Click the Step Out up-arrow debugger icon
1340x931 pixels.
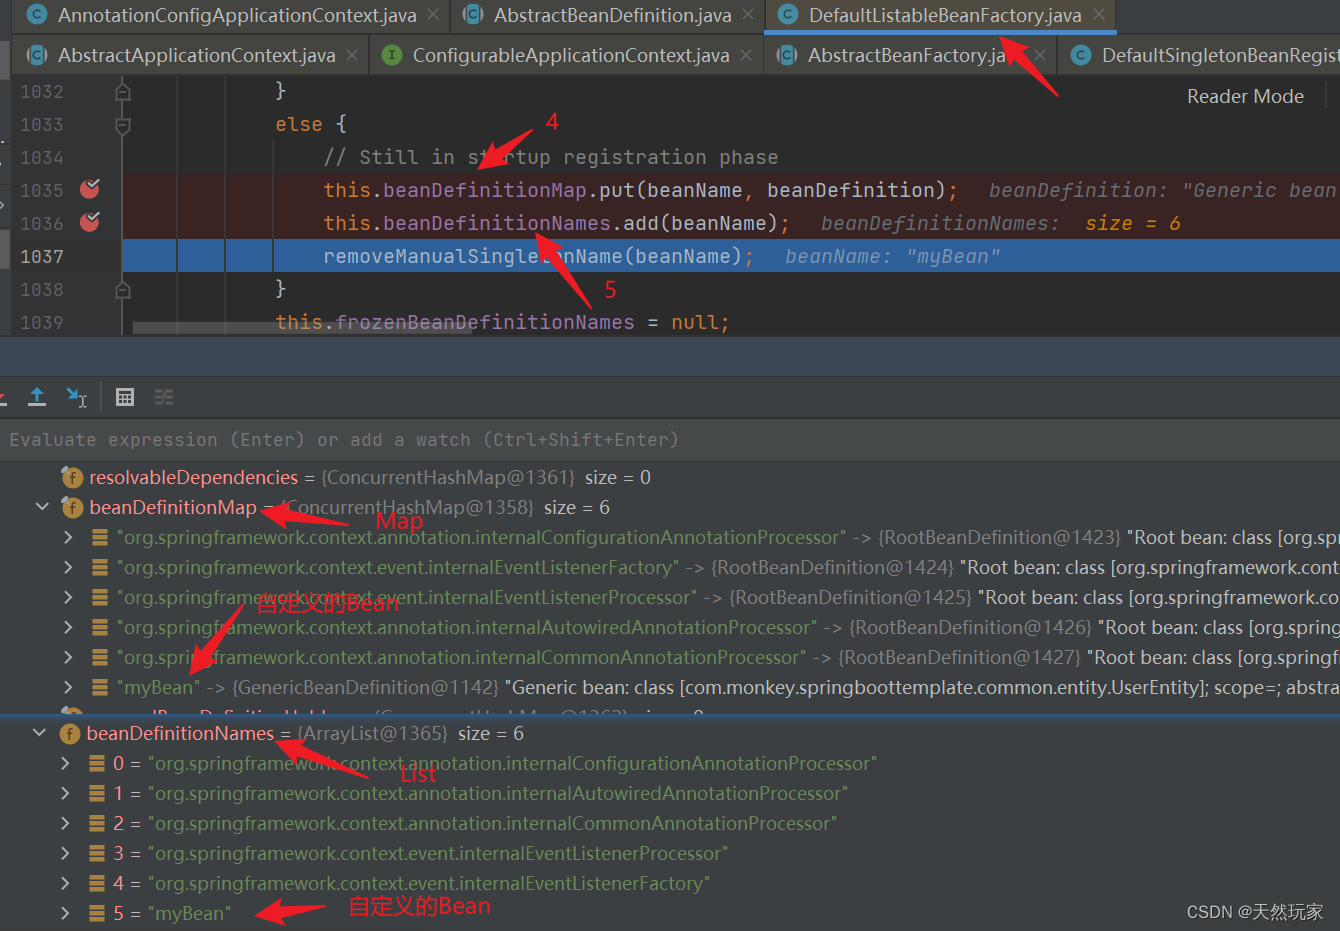(x=37, y=397)
